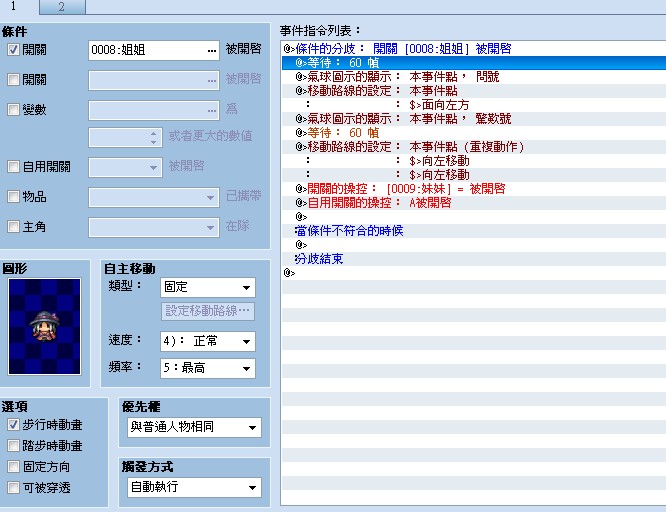Select the second 等待 60 幀 command
This screenshot has height=512, width=666.
pos(474,133)
